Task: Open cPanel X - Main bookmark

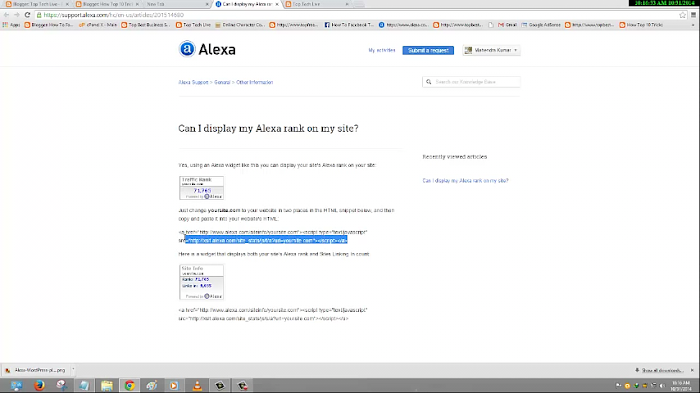Action: (97, 25)
